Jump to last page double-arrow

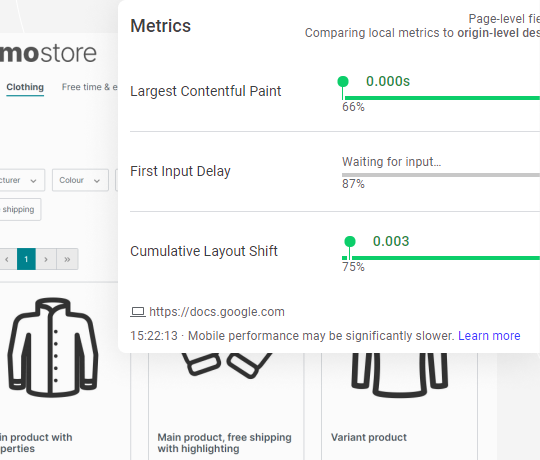pos(67,259)
